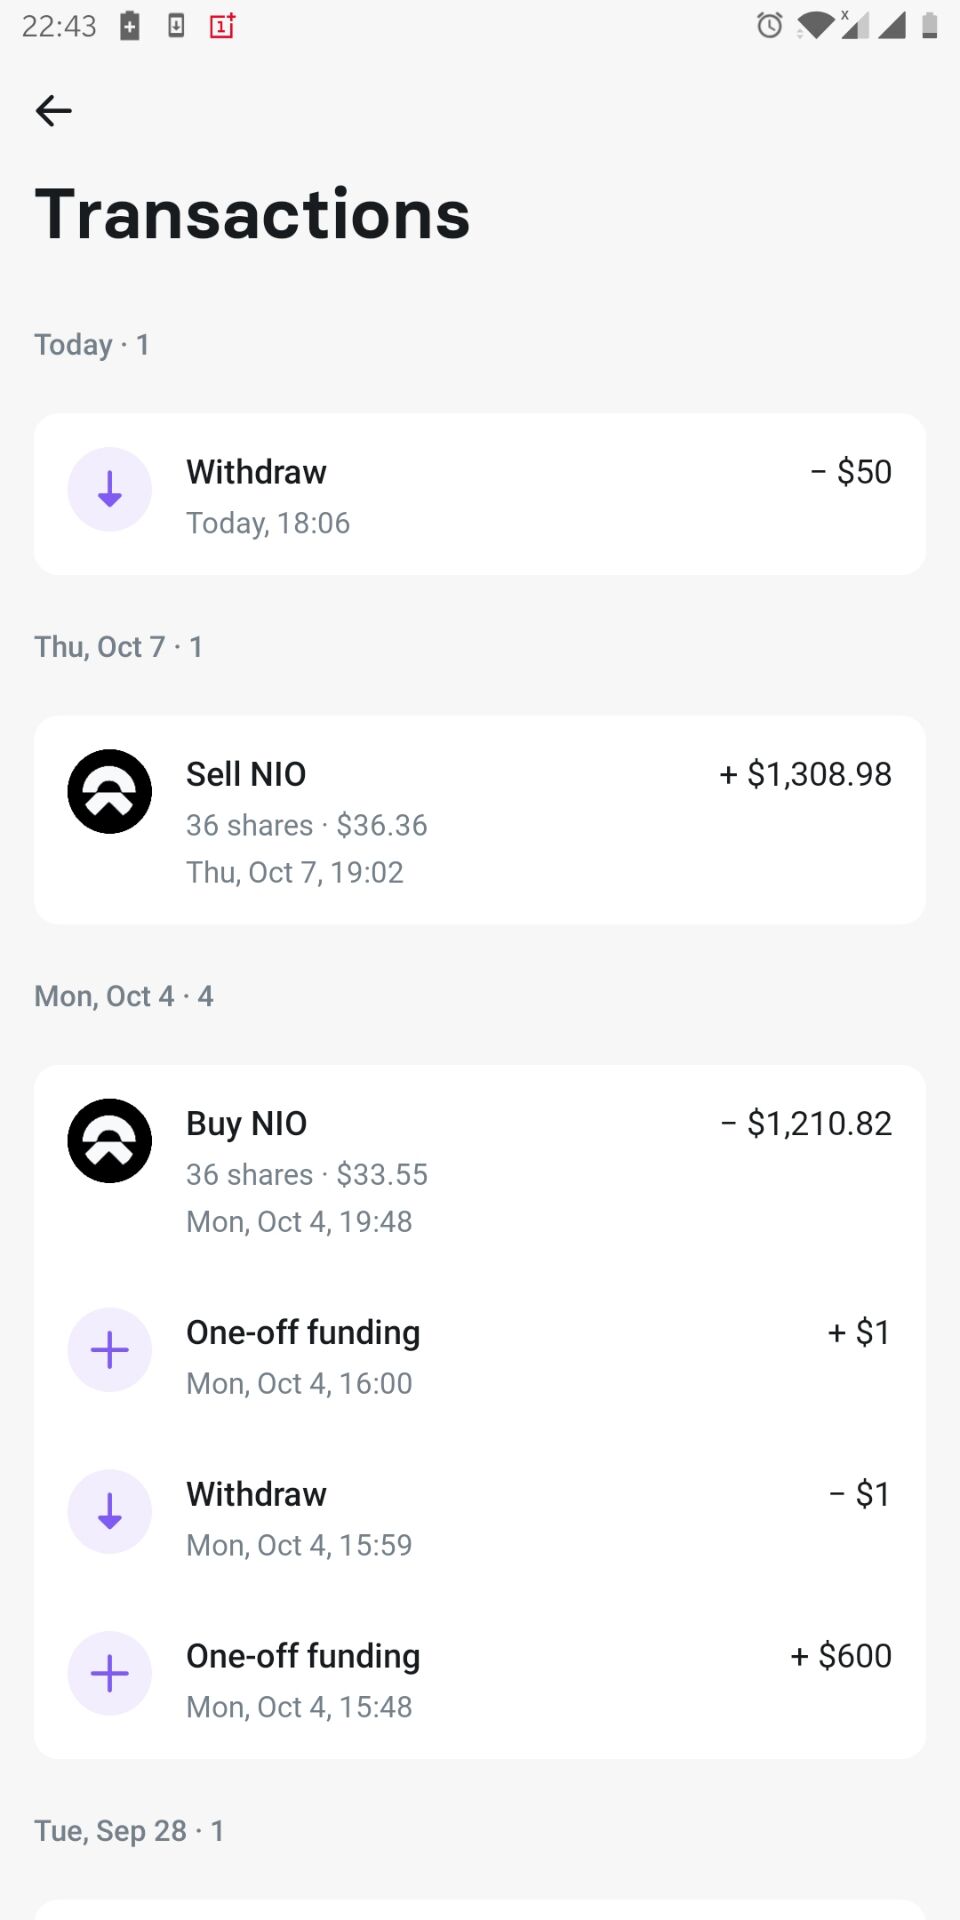
Task: Tap the back arrow icon
Action: pyautogui.click(x=54, y=110)
